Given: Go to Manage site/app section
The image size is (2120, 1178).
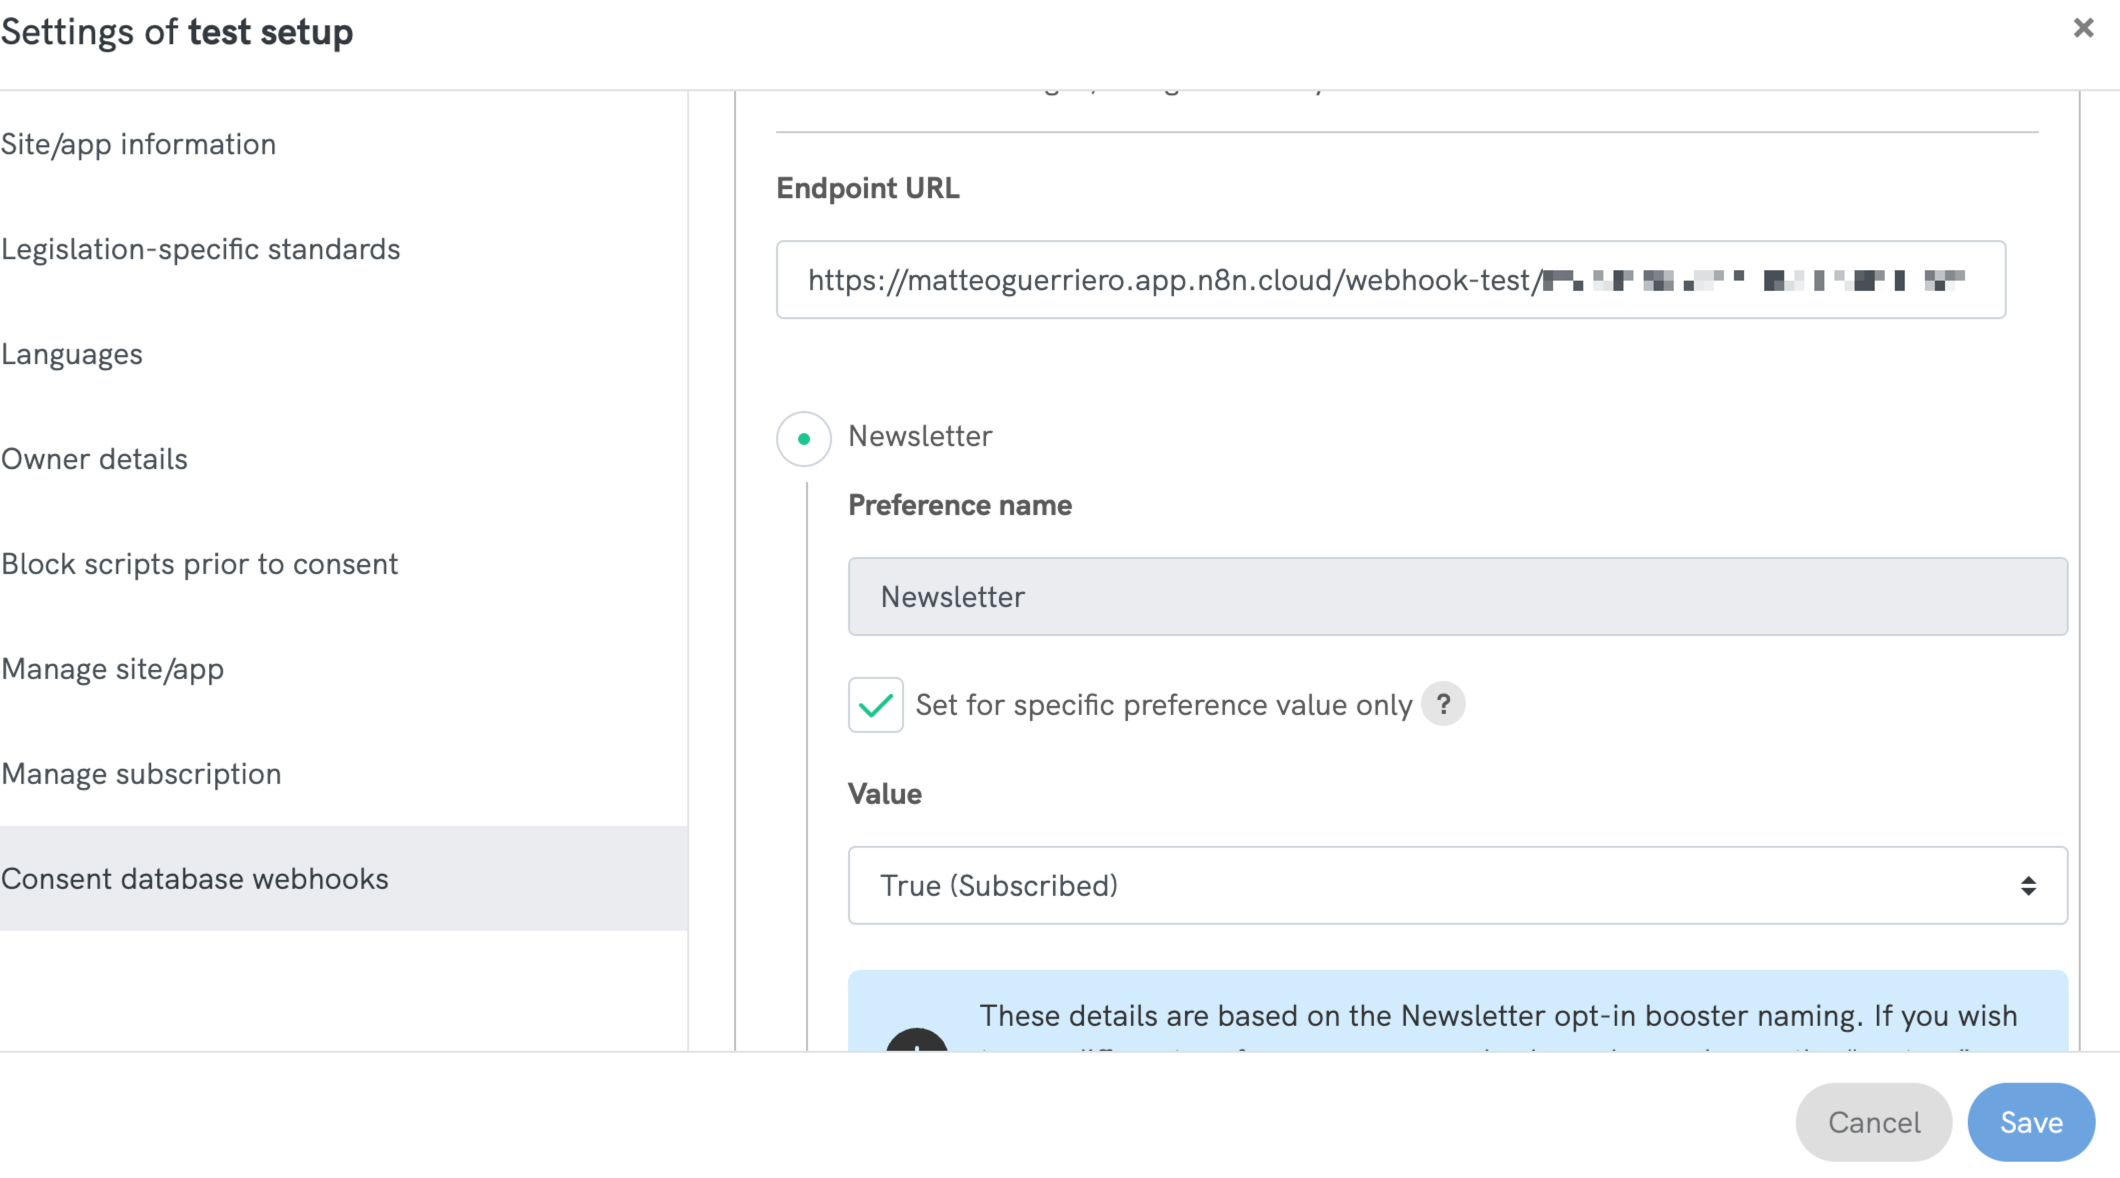Looking at the screenshot, I should coord(113,669).
